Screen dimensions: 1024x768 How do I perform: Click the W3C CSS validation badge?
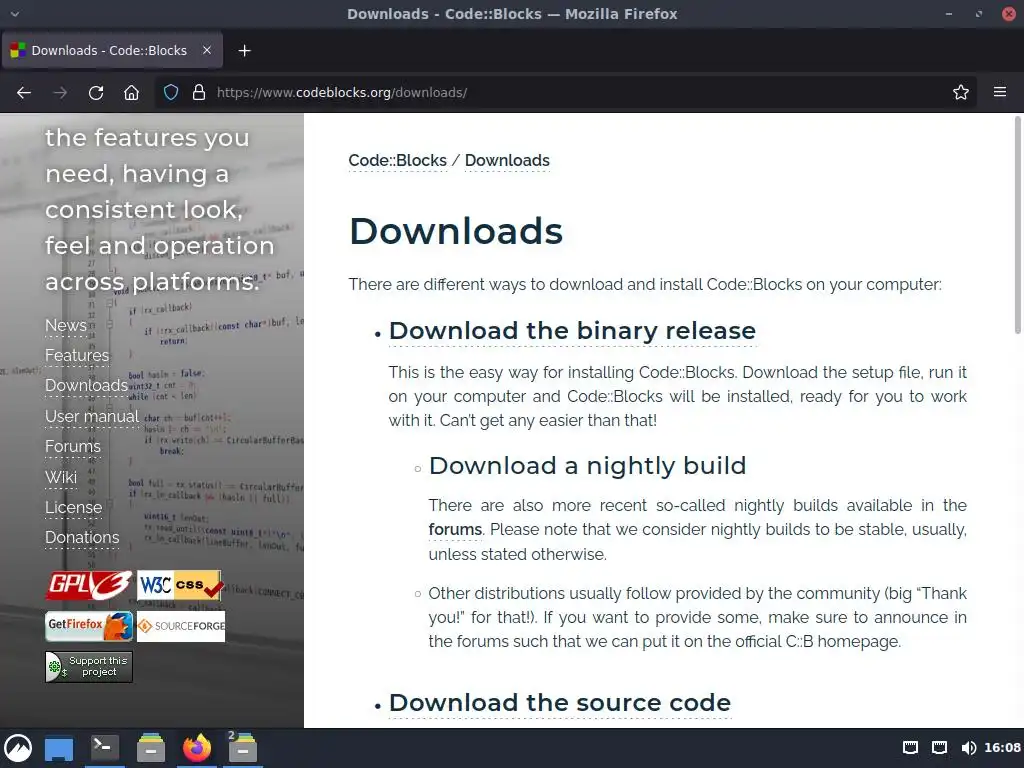(180, 585)
